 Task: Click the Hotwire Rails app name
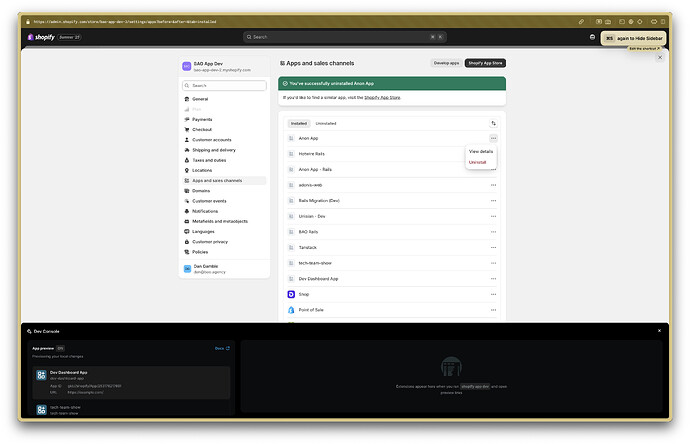pos(312,154)
